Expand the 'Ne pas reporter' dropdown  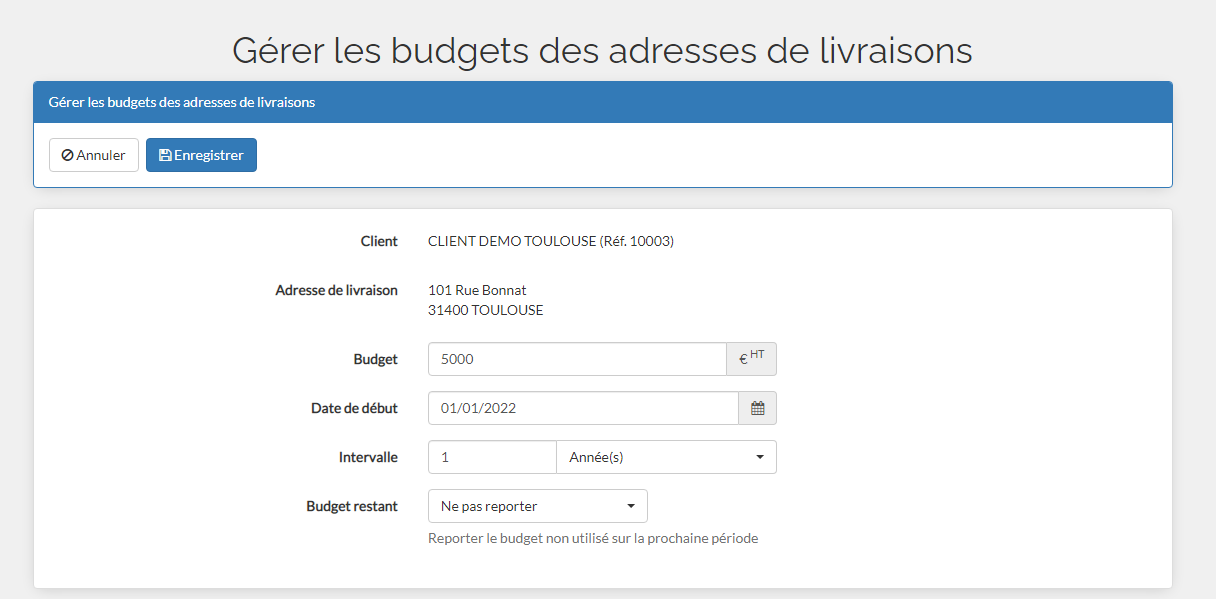point(537,506)
